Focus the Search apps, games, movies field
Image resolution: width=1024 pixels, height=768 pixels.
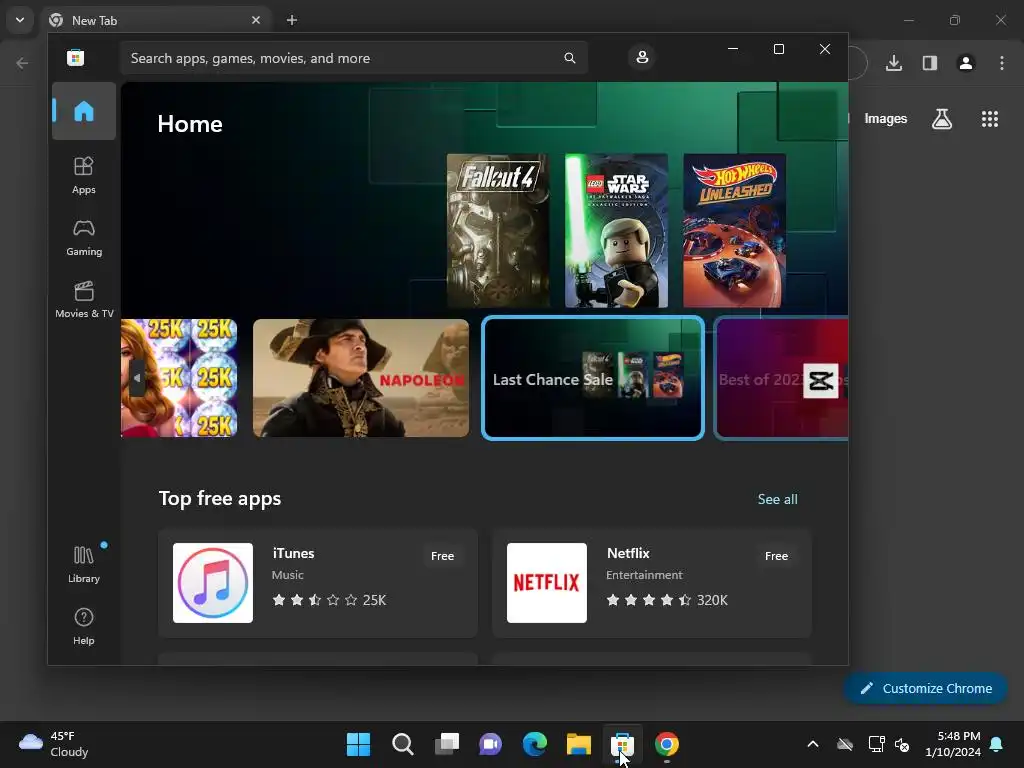tap(354, 58)
